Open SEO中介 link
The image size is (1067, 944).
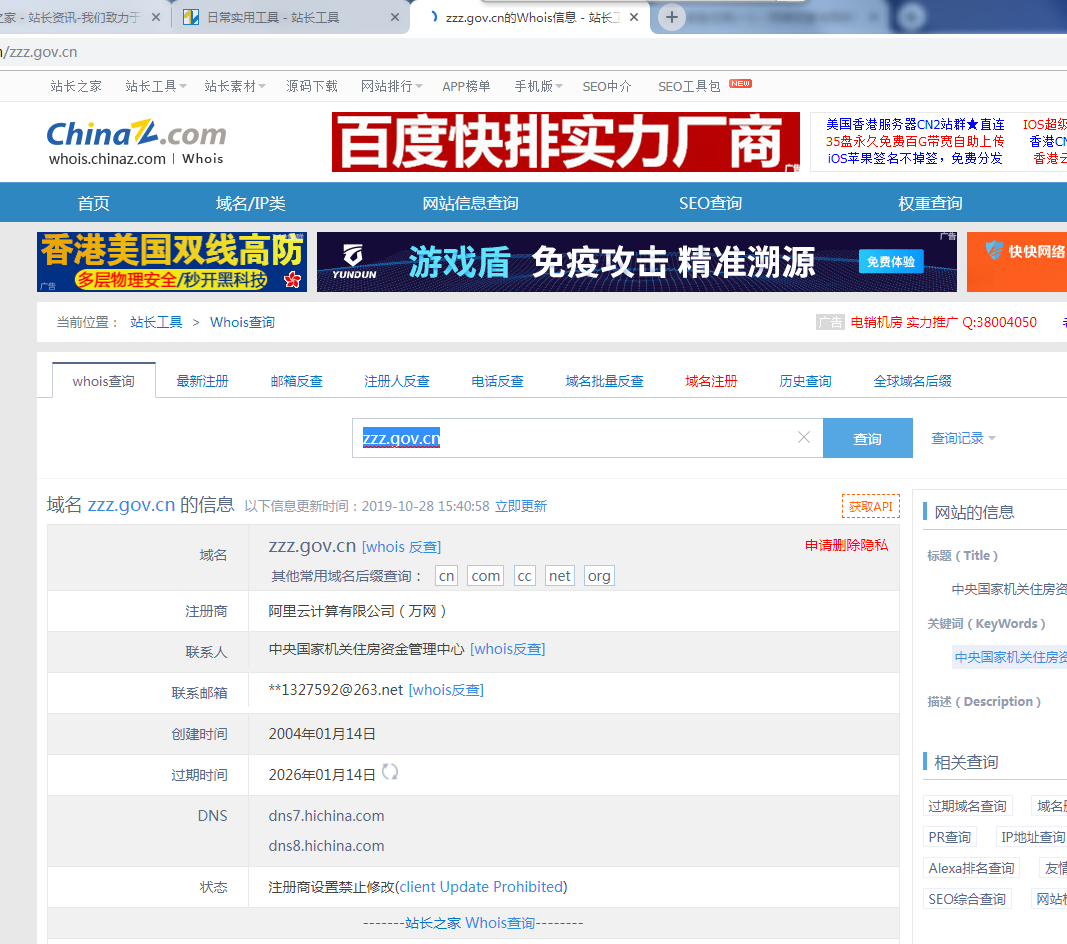(x=607, y=86)
